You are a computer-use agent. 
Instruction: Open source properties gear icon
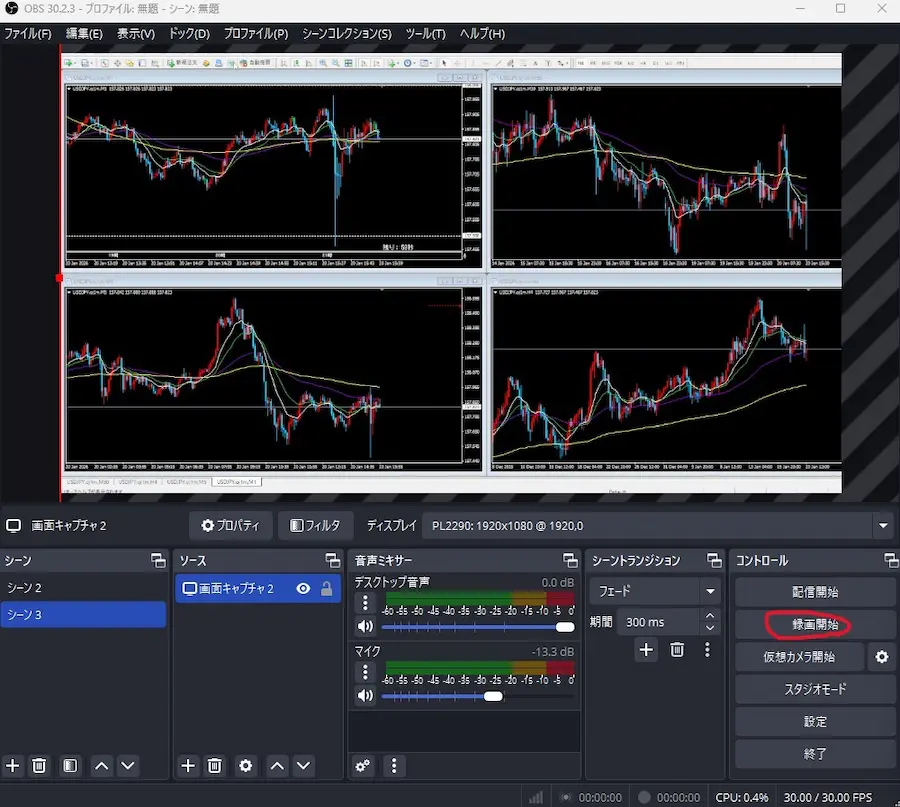coord(246,766)
